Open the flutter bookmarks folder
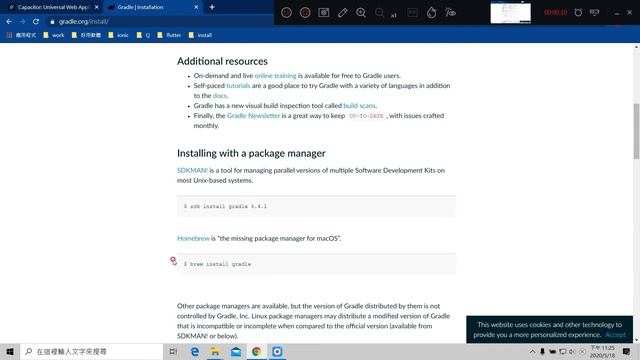Screen dimensions: 640x360 (169, 36)
